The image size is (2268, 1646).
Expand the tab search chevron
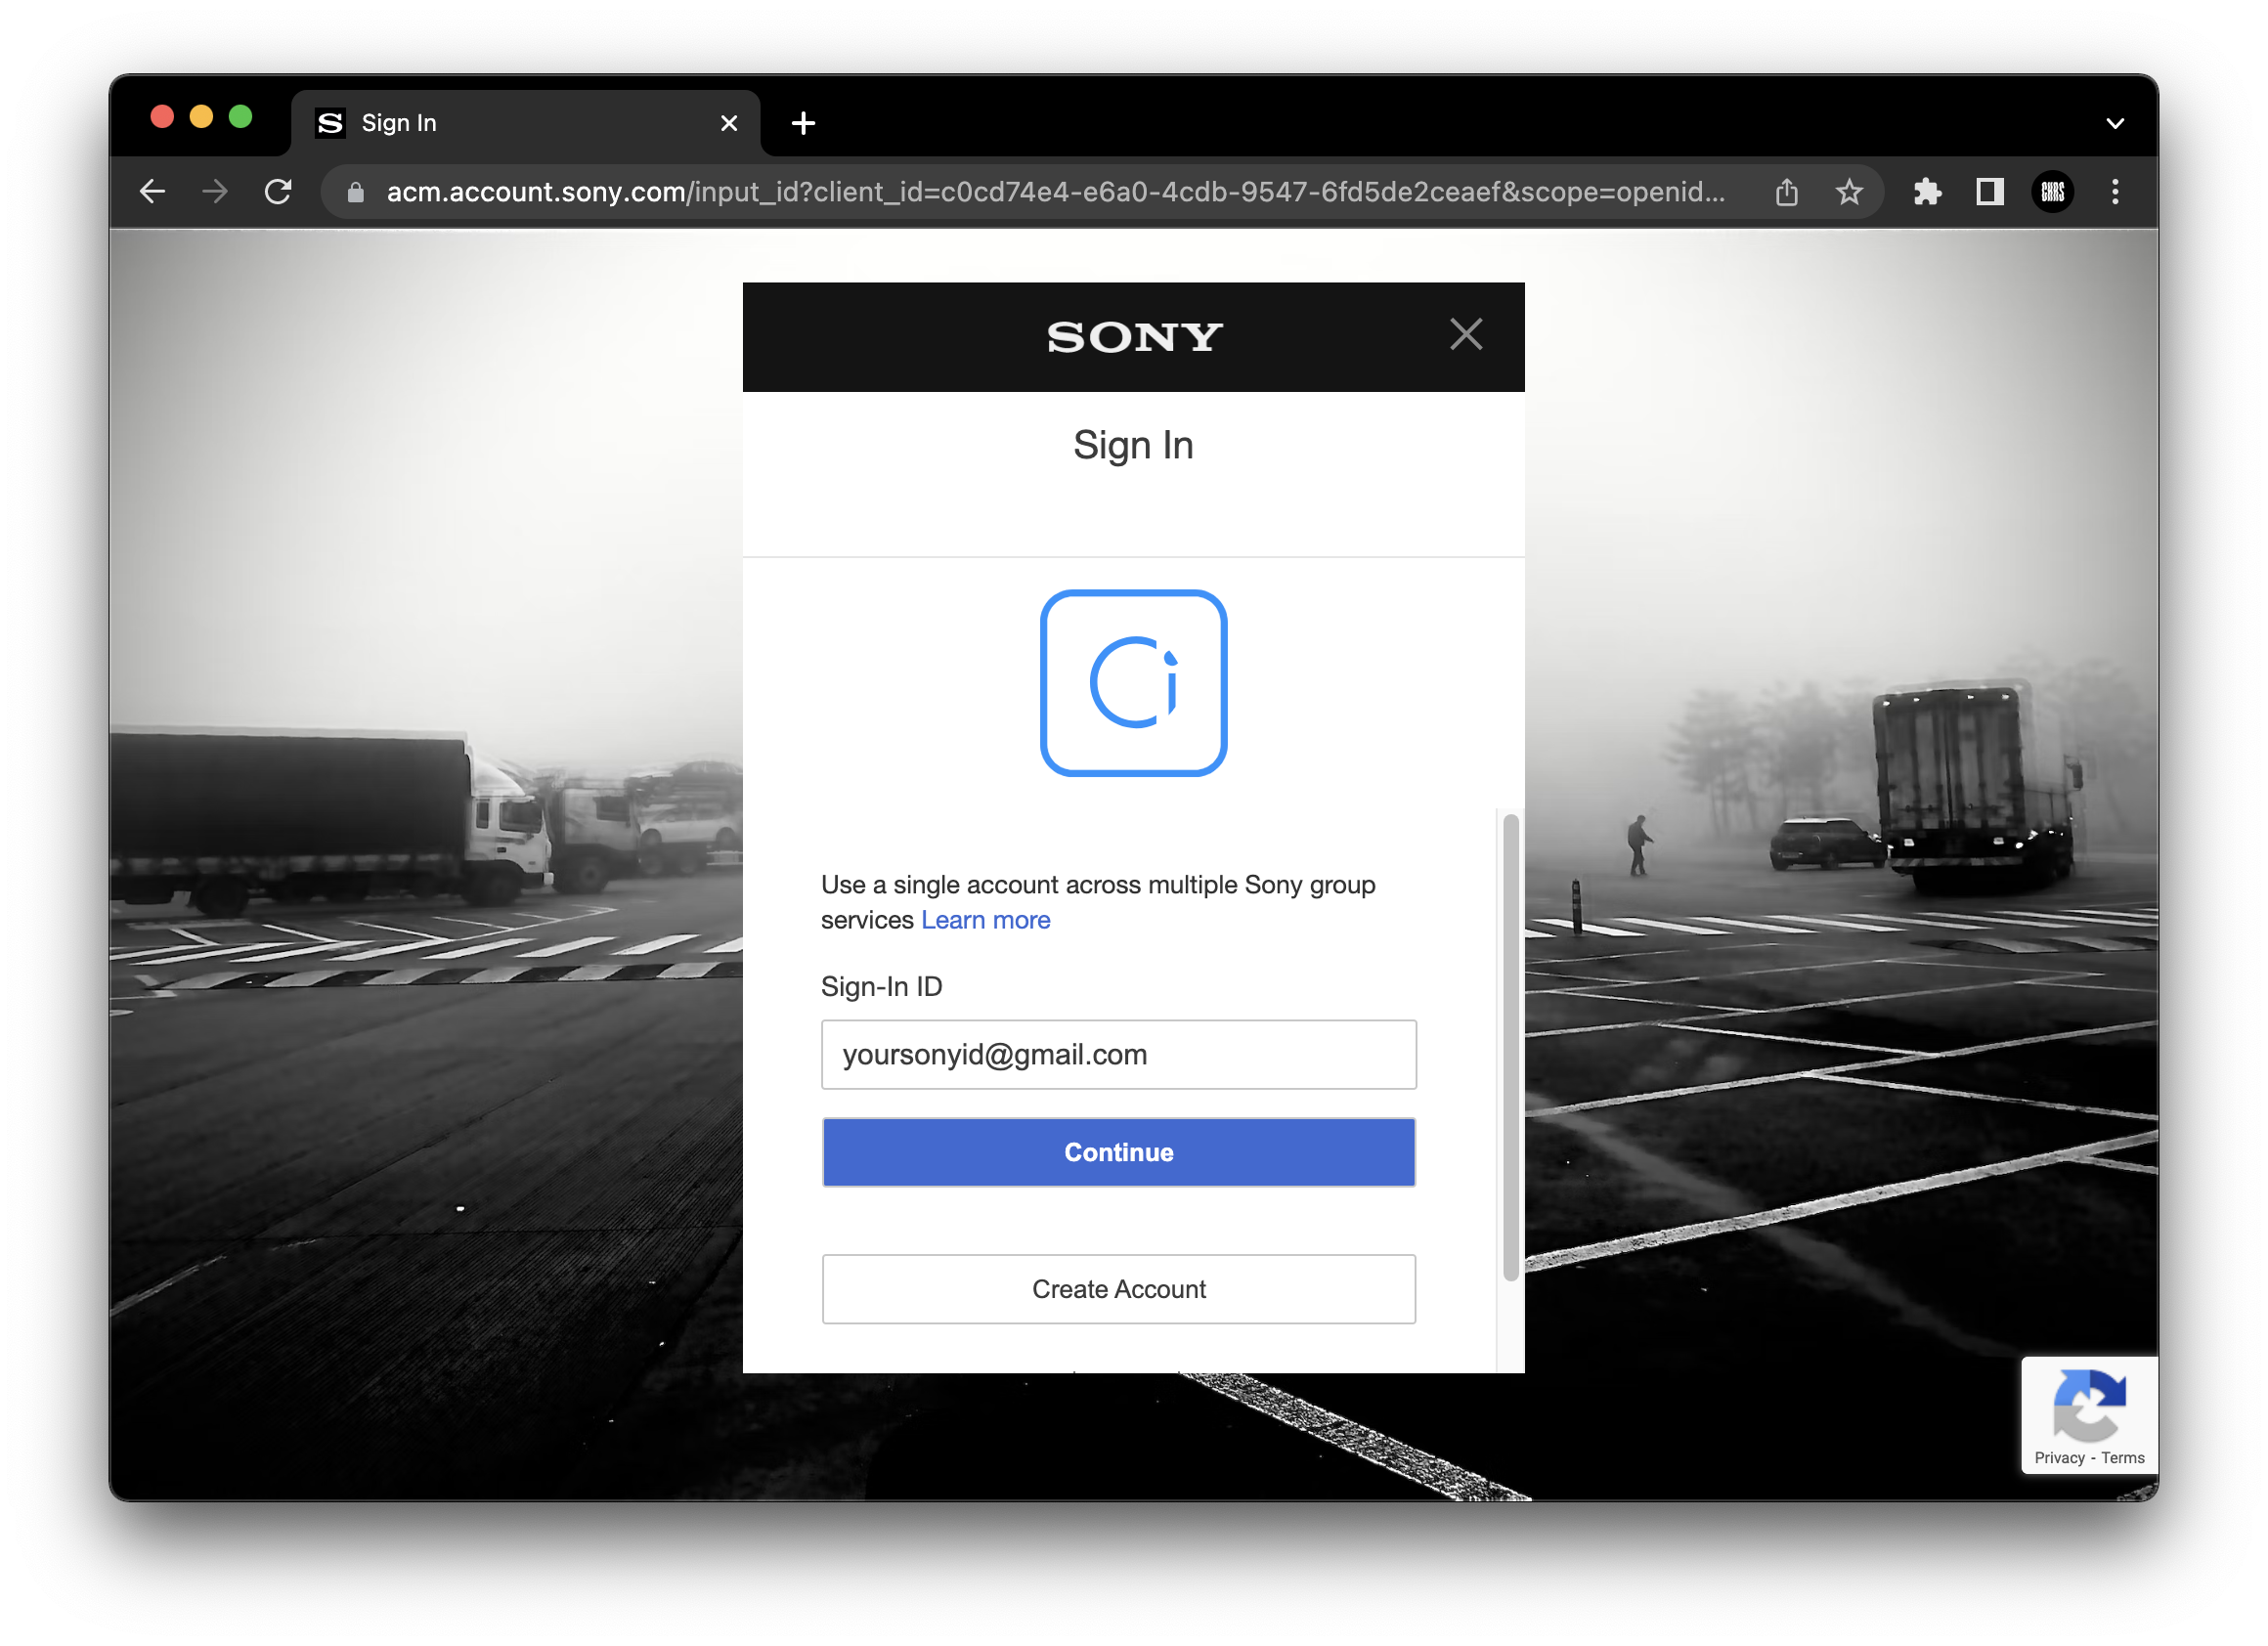(x=2115, y=123)
